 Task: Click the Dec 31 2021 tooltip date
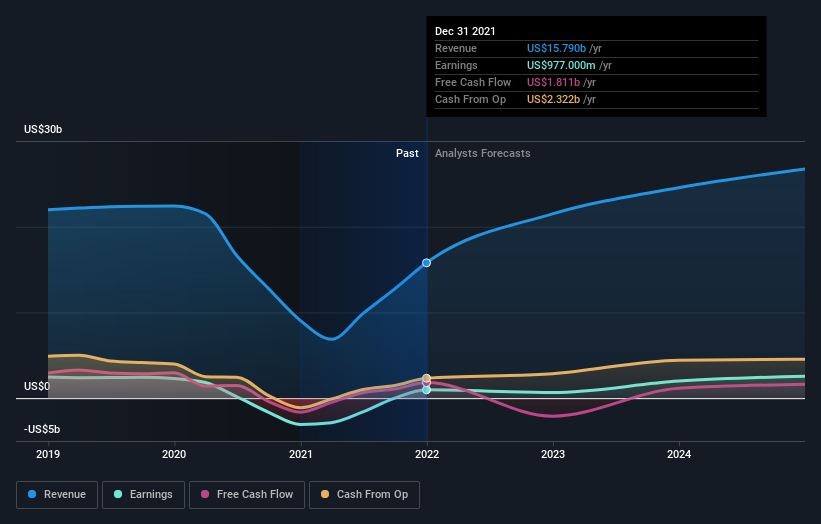465,31
